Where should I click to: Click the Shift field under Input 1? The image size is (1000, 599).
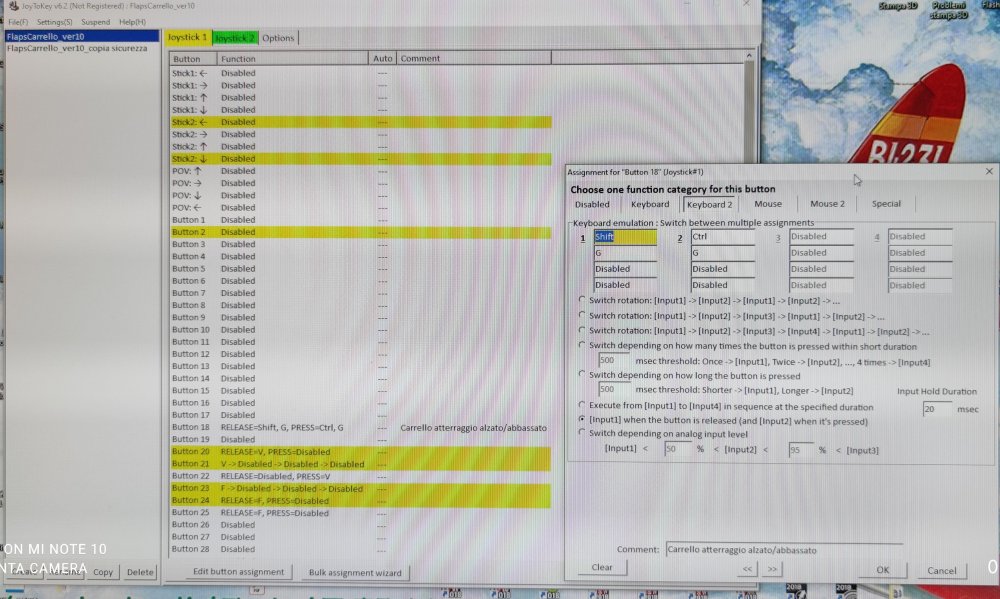(x=625, y=237)
